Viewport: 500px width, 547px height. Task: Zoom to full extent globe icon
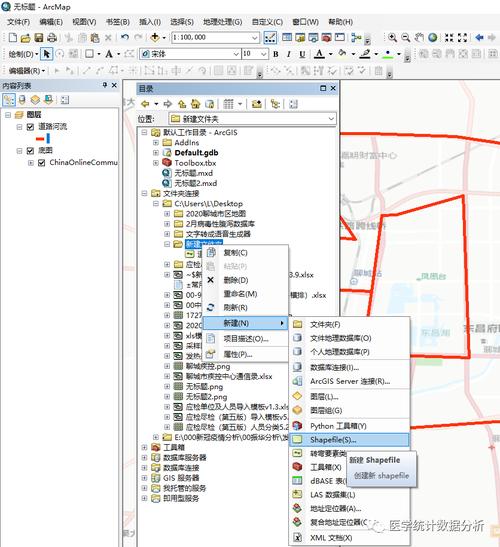click(433, 37)
